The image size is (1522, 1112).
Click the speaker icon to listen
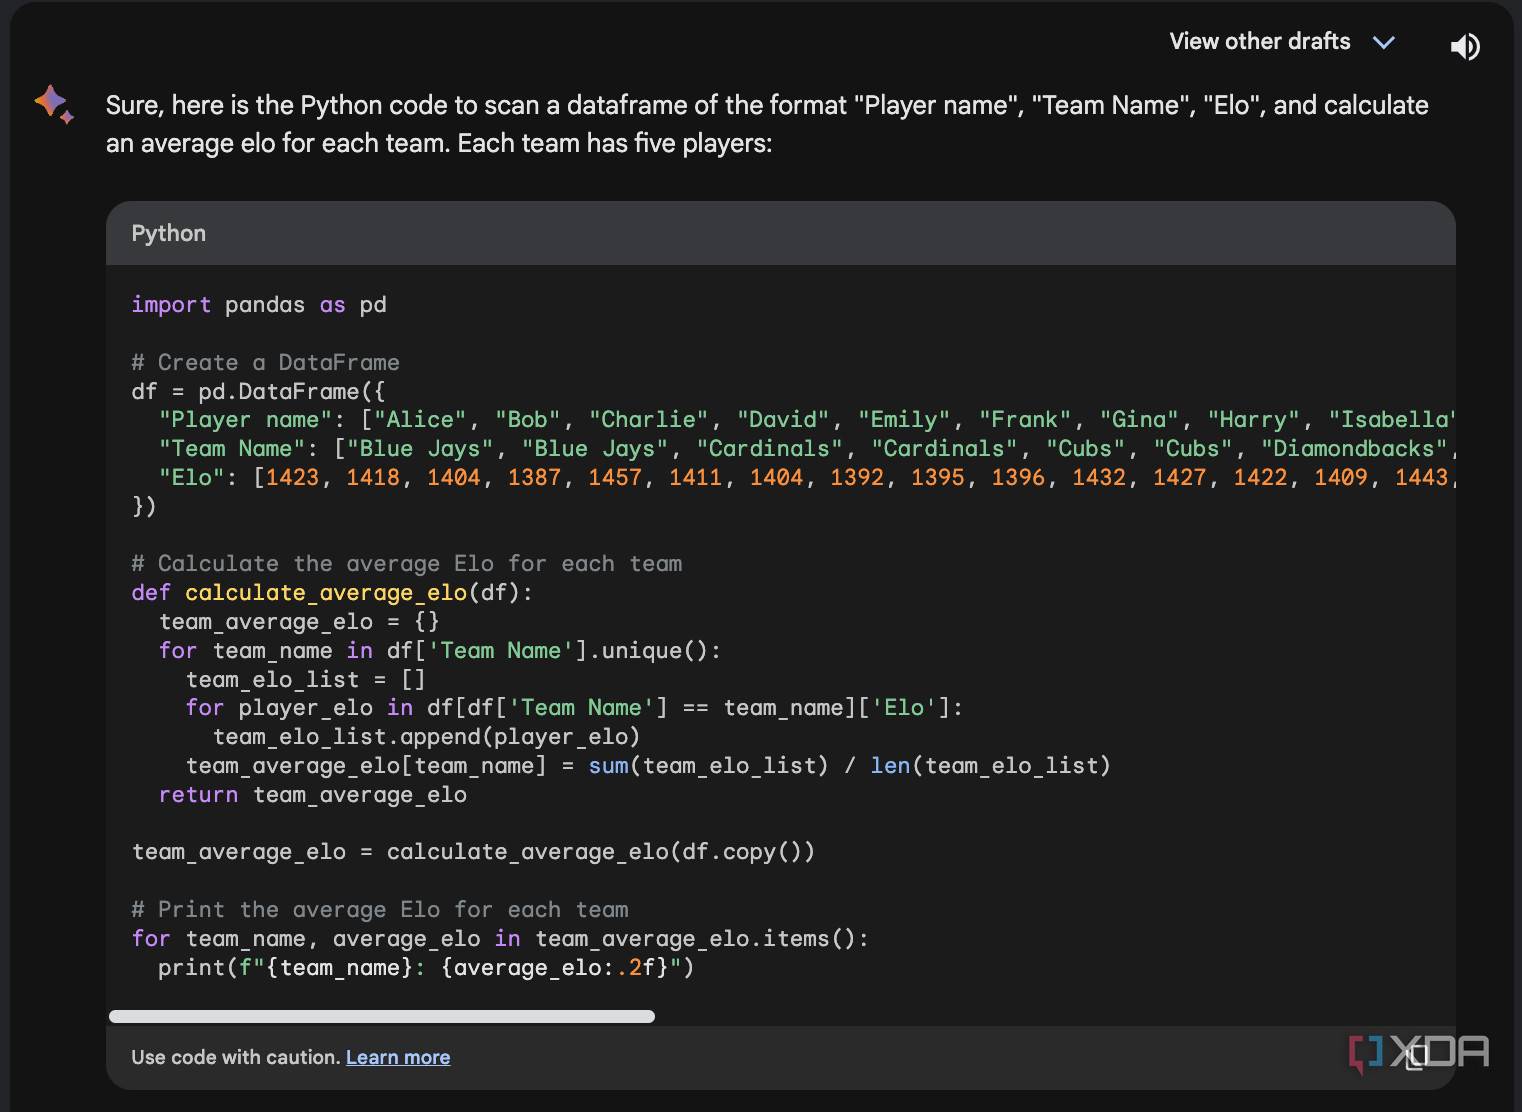(1465, 46)
